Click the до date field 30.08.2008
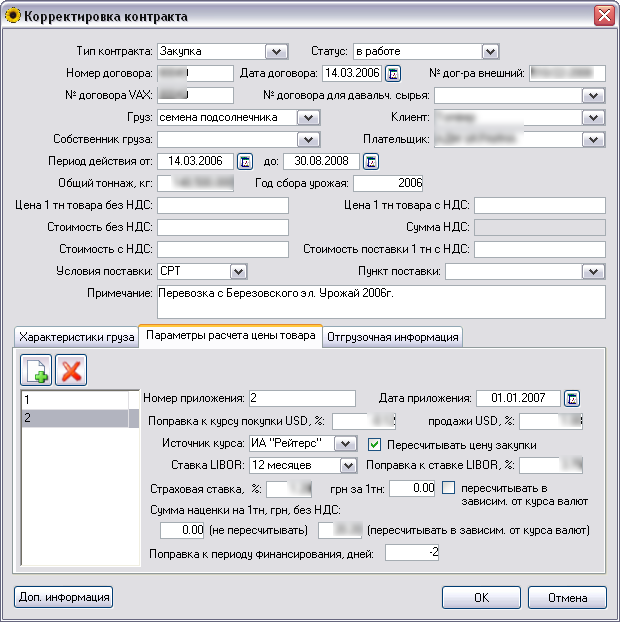Image resolution: width=620 pixels, height=622 pixels. click(x=321, y=161)
